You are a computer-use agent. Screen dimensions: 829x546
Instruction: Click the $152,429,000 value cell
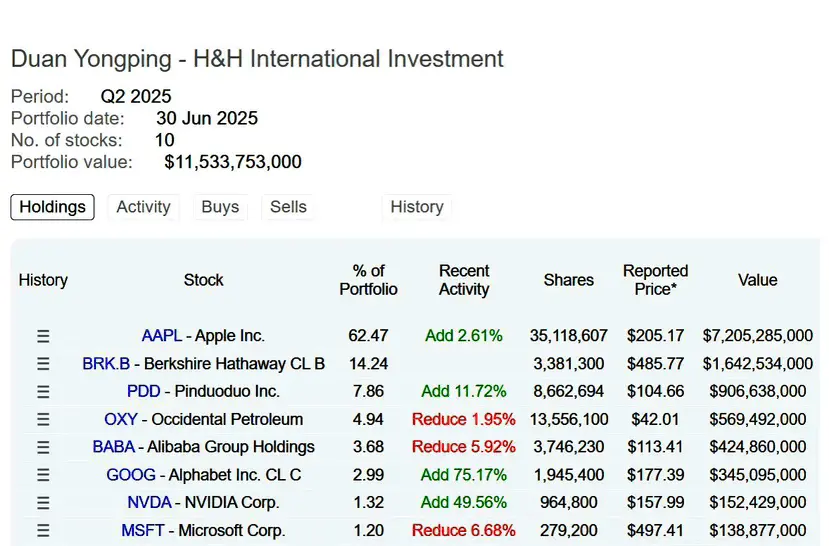coord(758,502)
